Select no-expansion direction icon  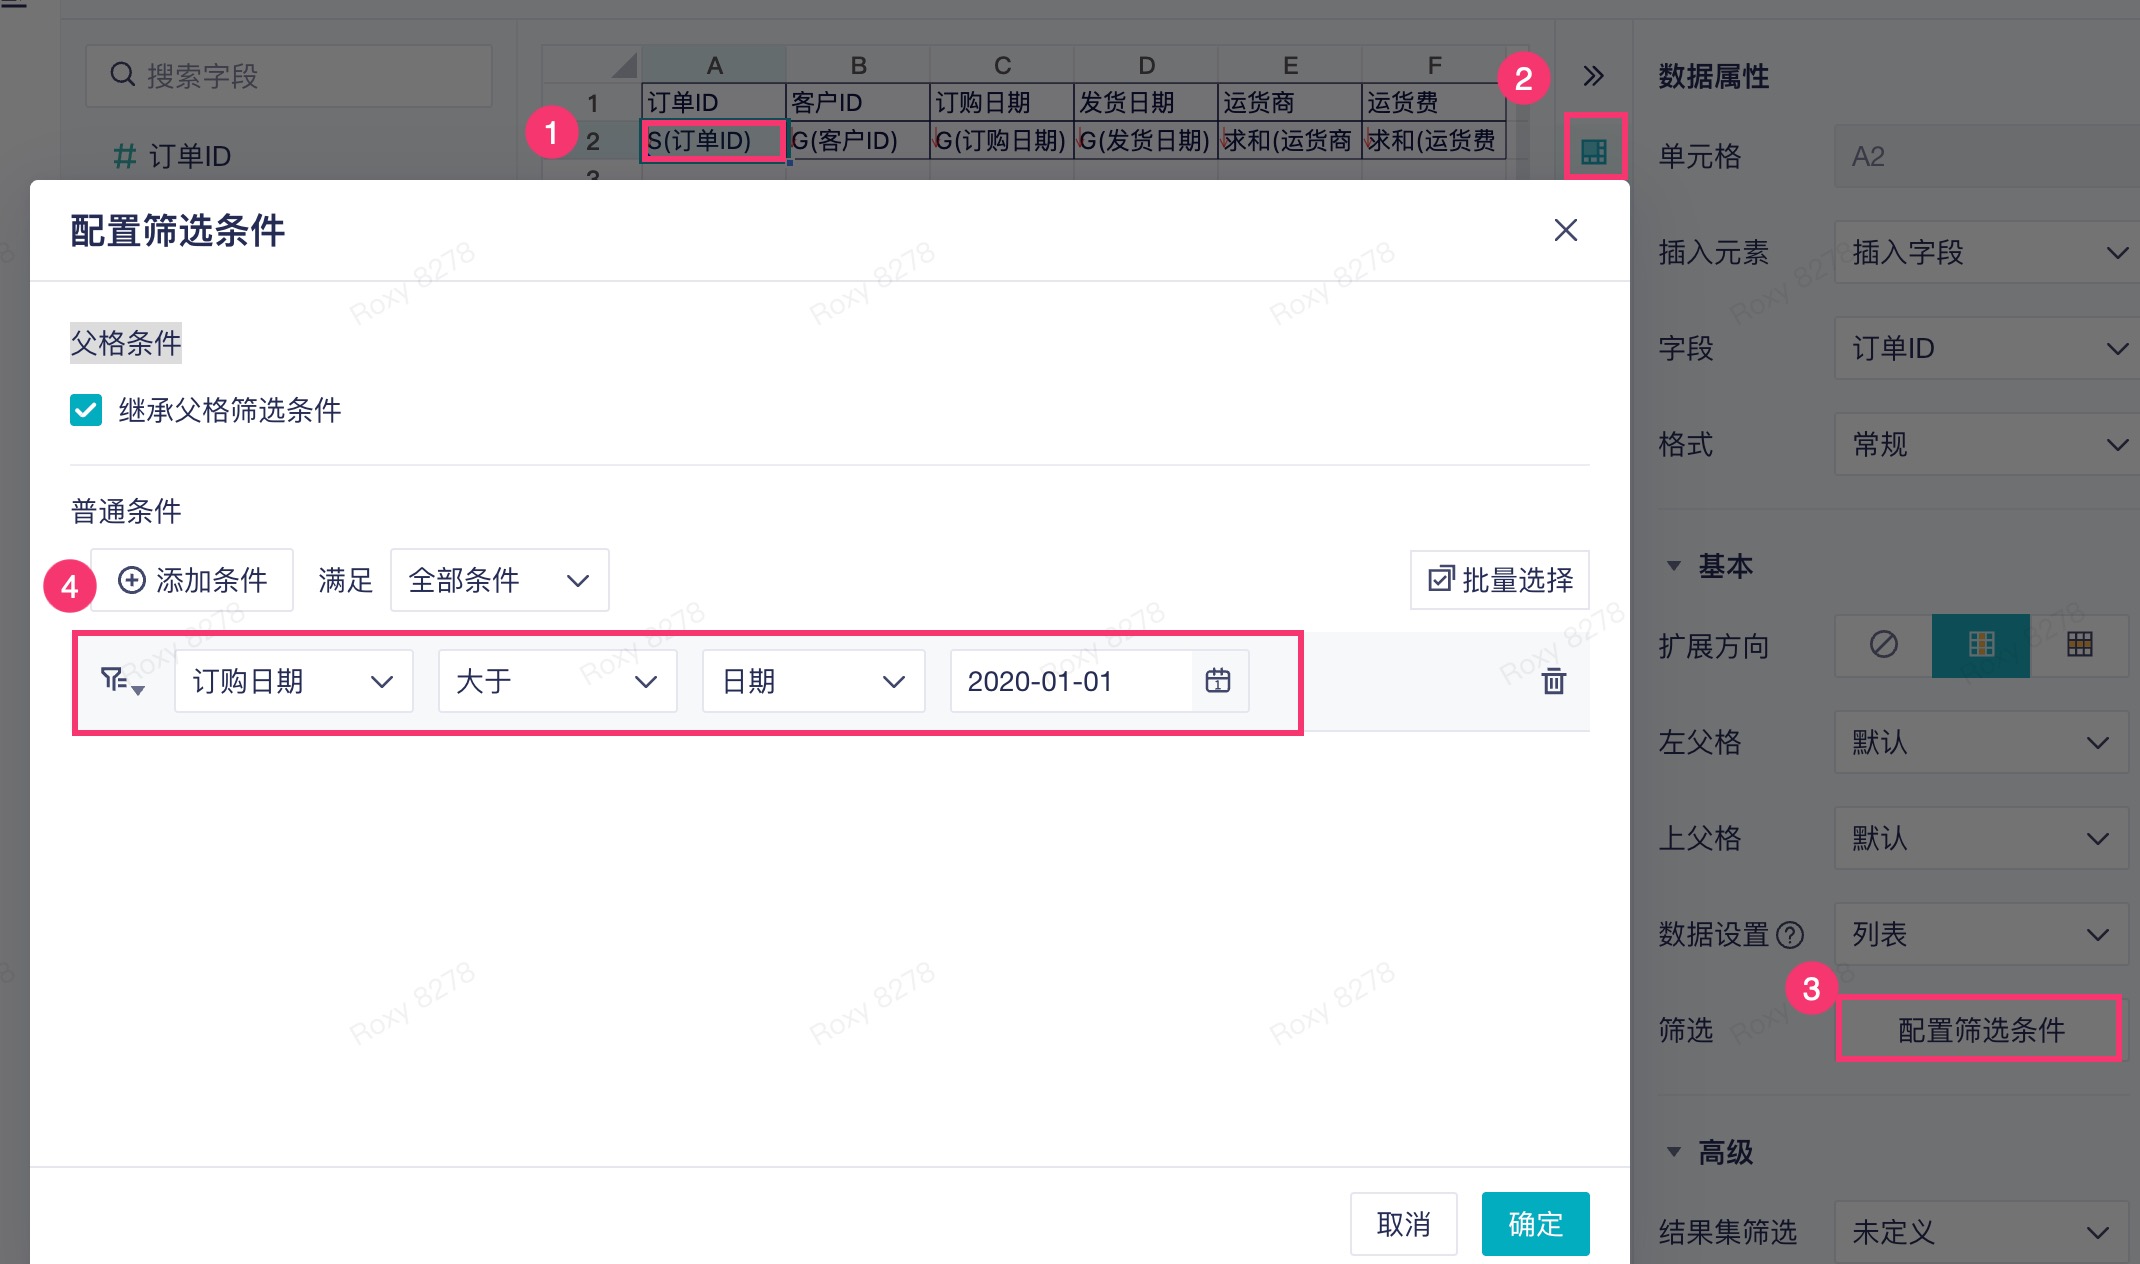(x=1883, y=645)
